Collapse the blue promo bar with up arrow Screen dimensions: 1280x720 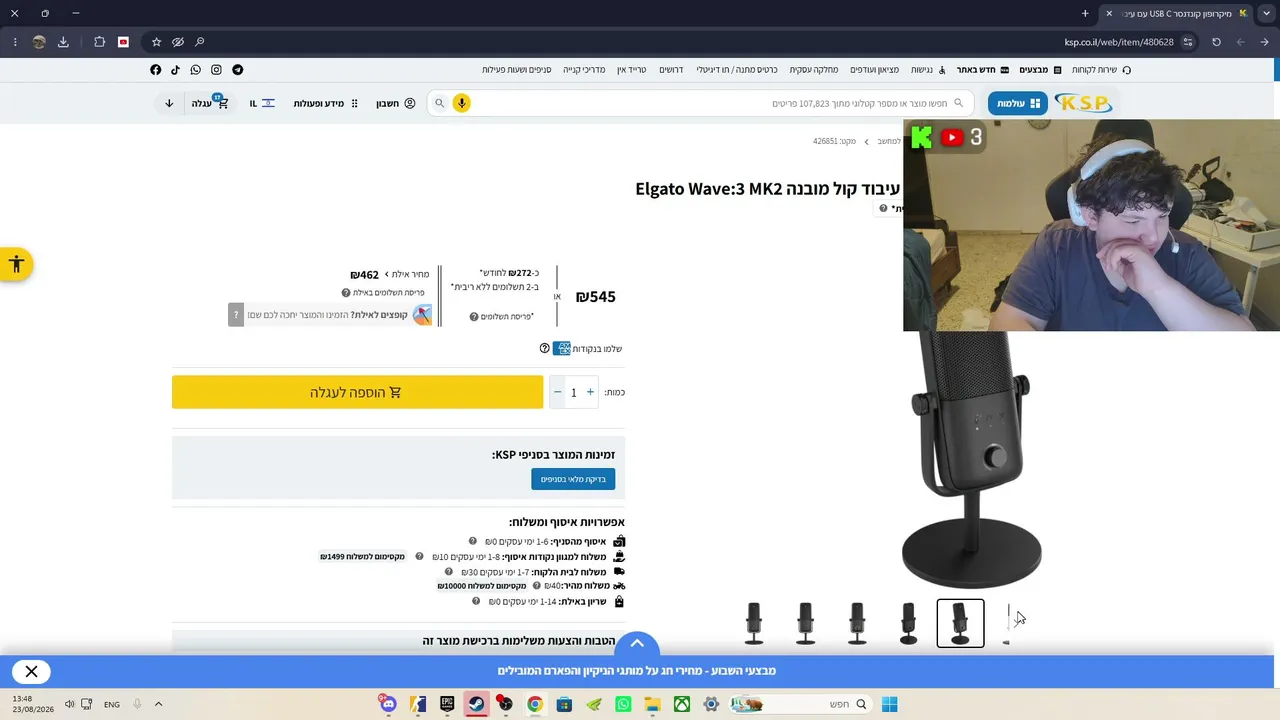point(637,644)
